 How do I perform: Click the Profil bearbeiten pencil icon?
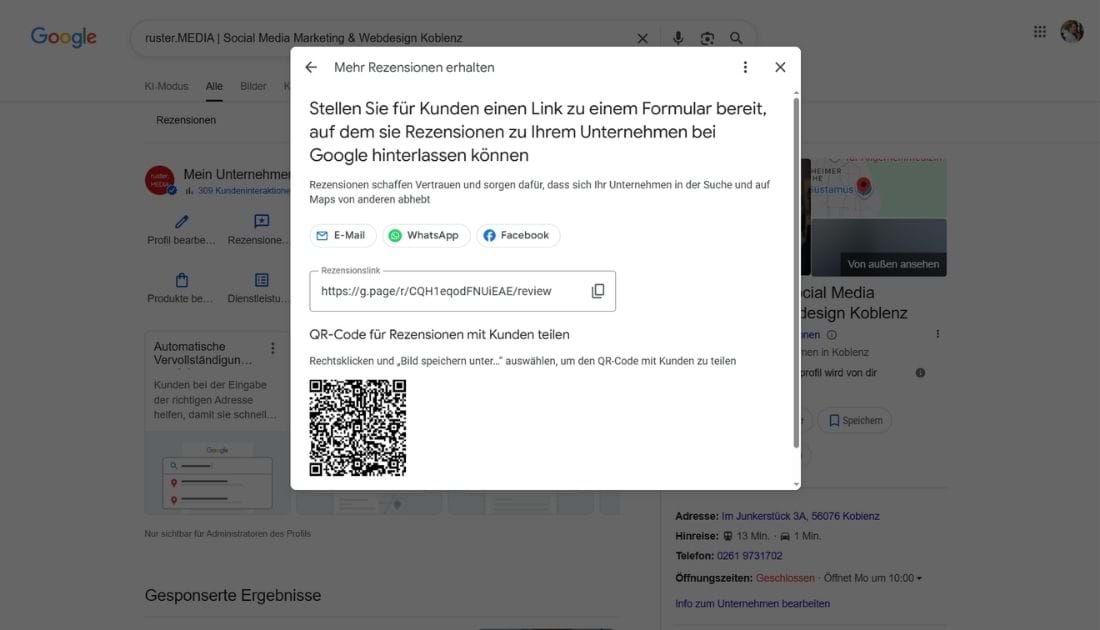182,222
